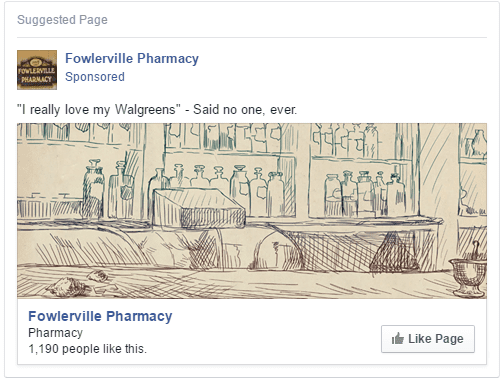The height and width of the screenshot is (383, 504).
Task: Click the '1,190 people like this' text
Action: tap(88, 349)
